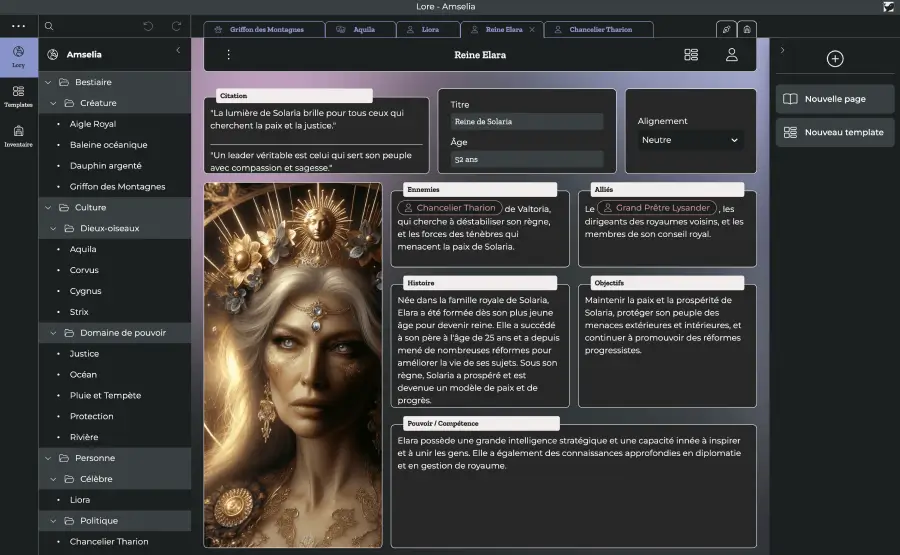
Task: Click the redo arrow icon
Action: point(176,26)
